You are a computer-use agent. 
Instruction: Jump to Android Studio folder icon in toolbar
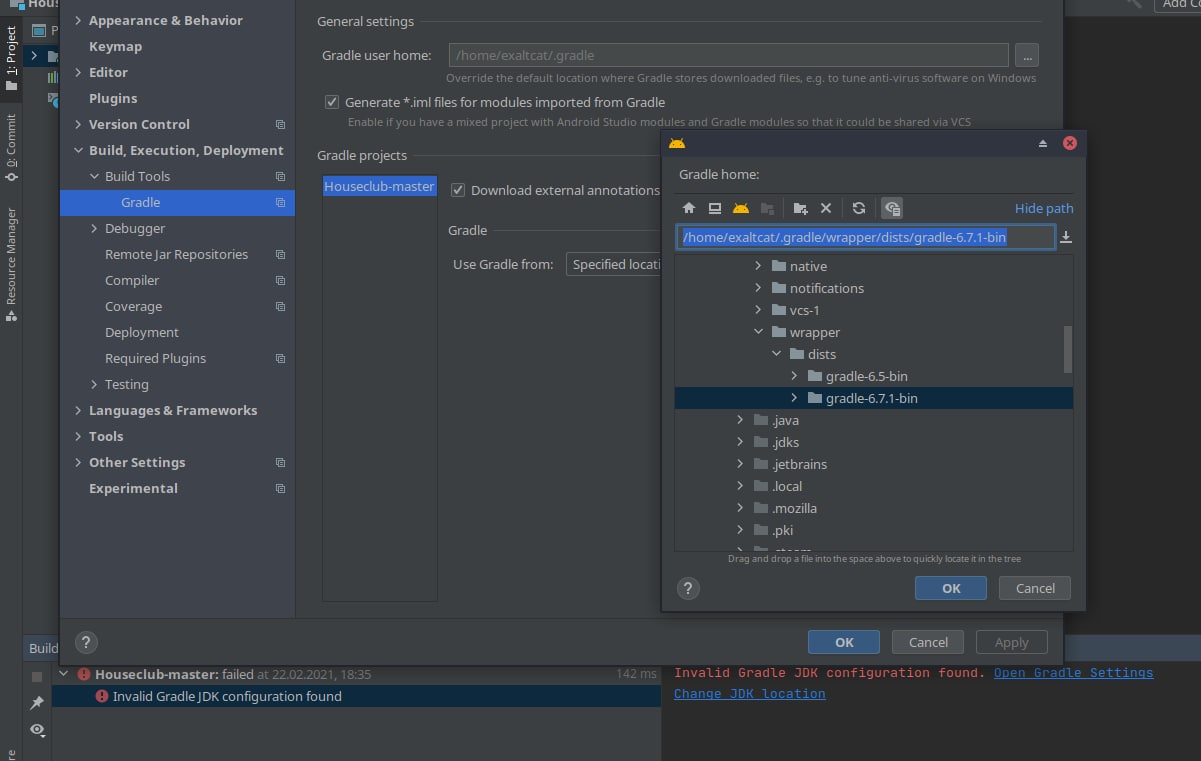pyautogui.click(x=740, y=208)
